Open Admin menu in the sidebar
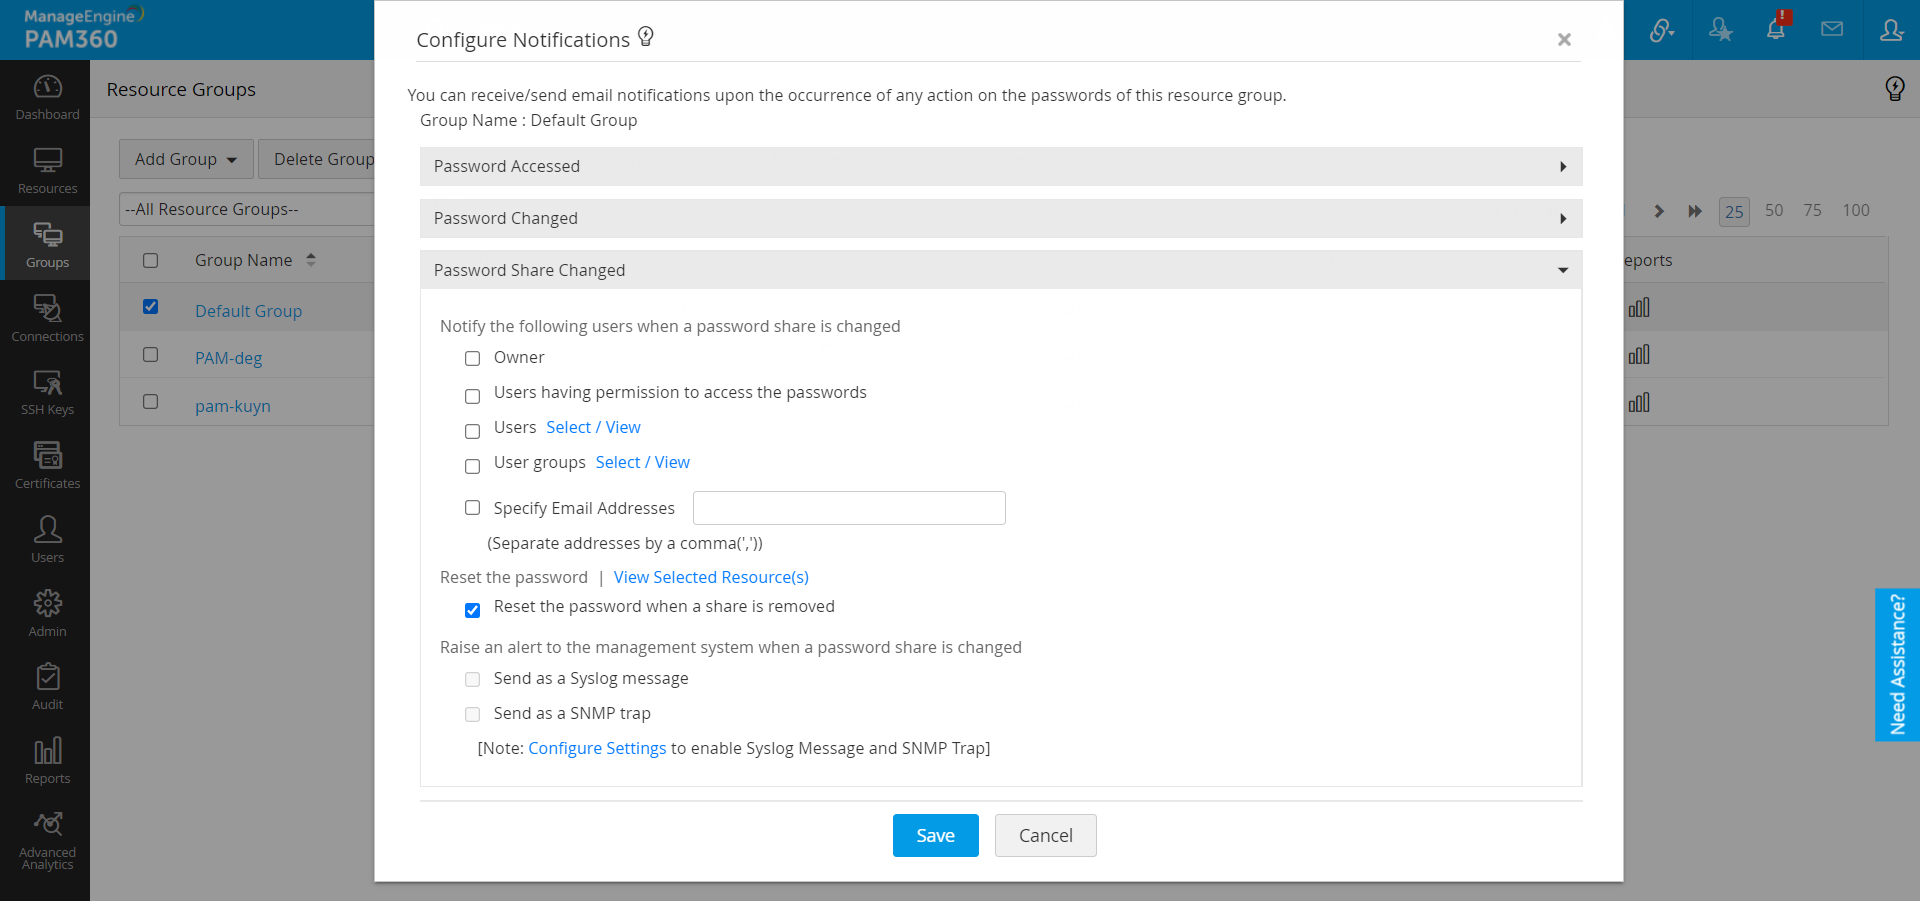 click(47, 613)
